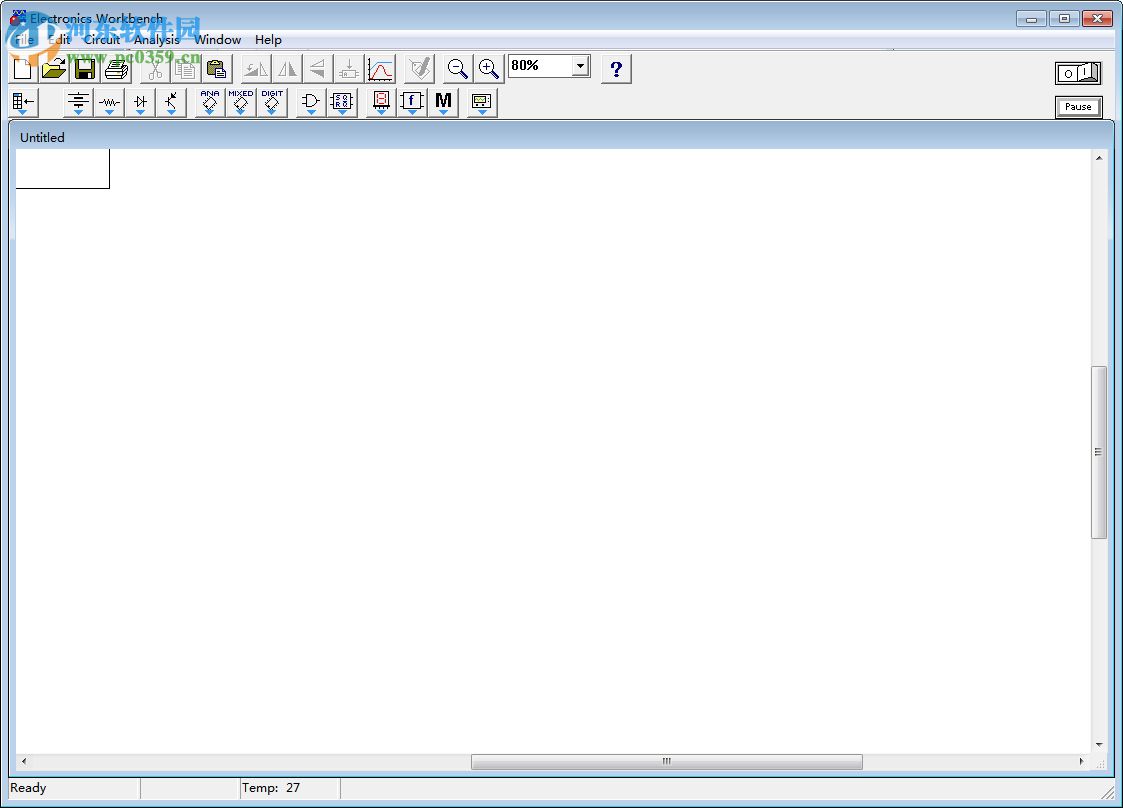Click the Untitled circuit window title
The height and width of the screenshot is (808, 1123).
click(42, 138)
